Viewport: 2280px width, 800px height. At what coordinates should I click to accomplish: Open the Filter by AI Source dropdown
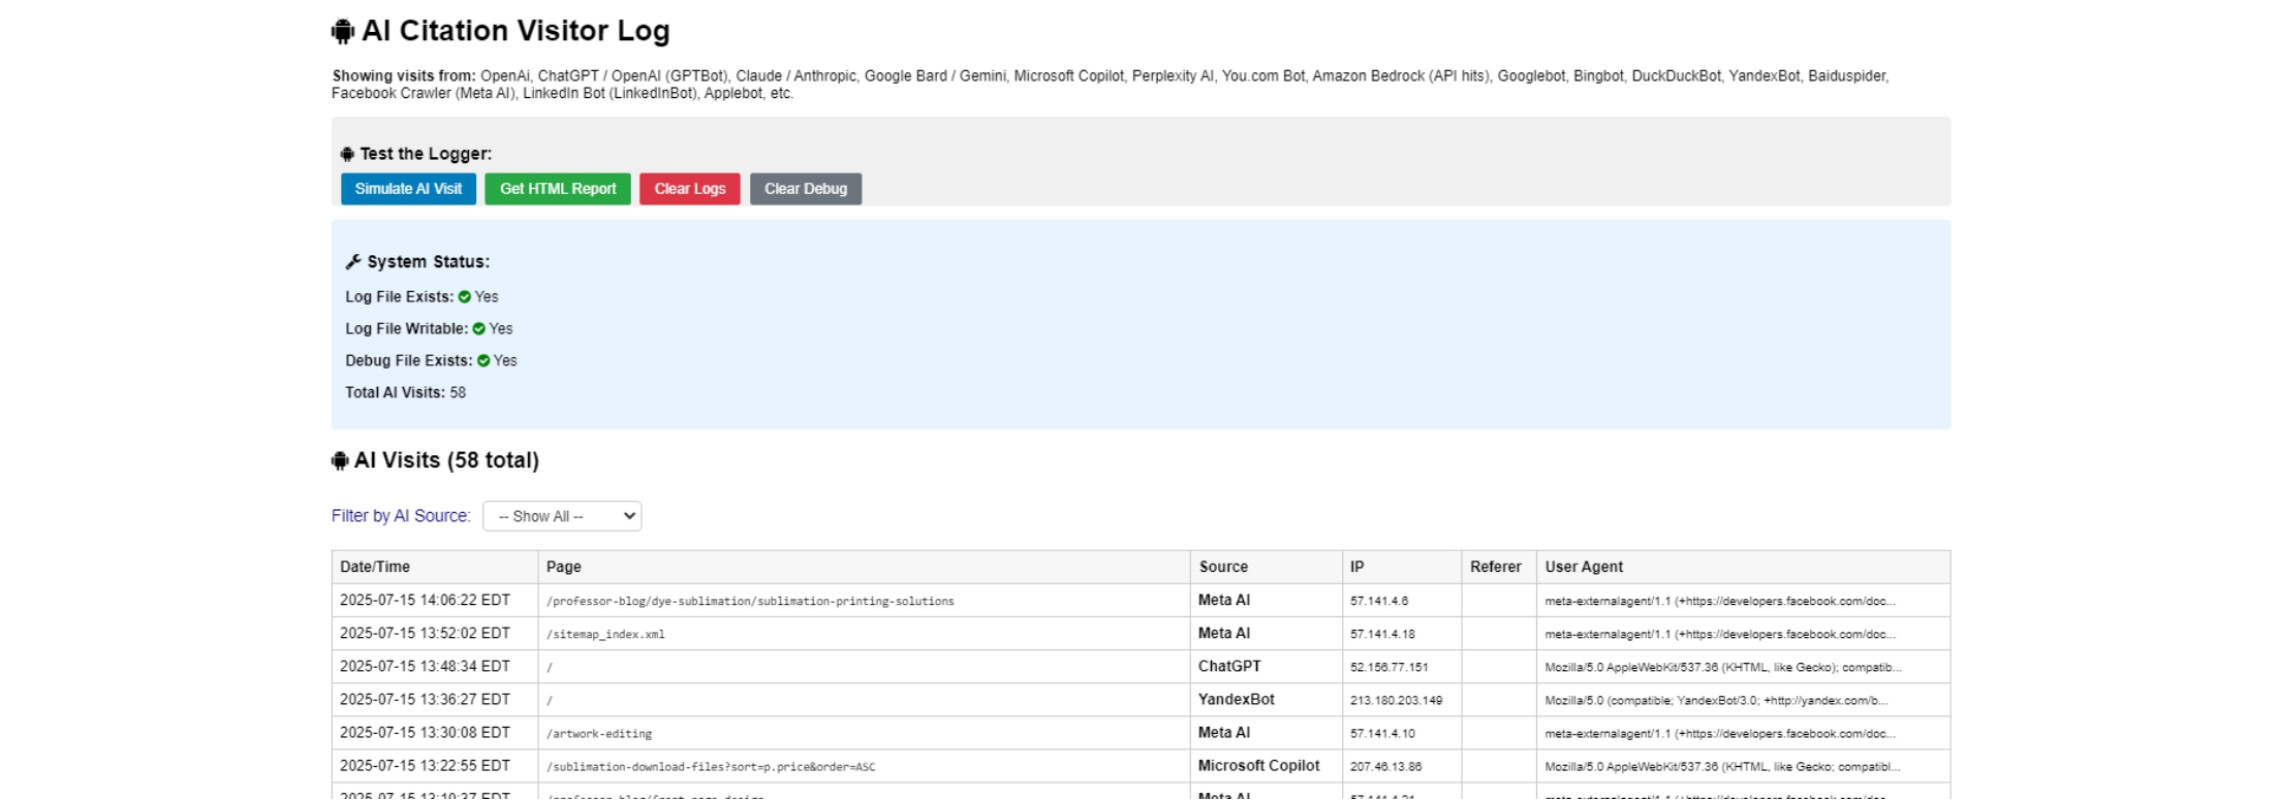(562, 516)
